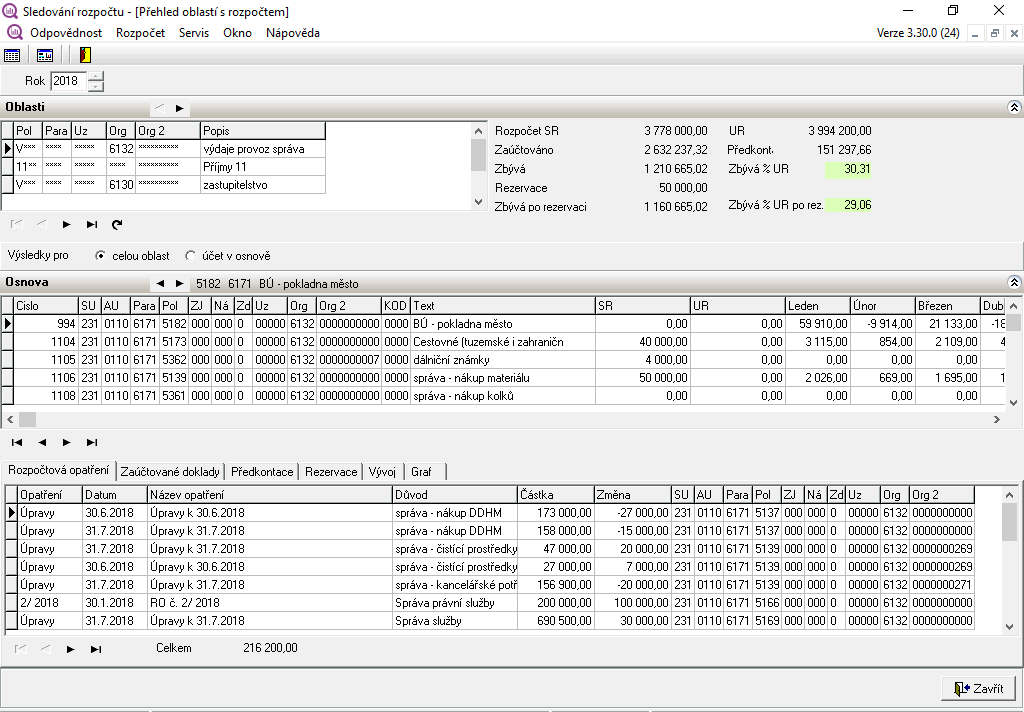Decrease the Rok year spinner value
Screen dimensions: 1024x712
[x=96, y=86]
